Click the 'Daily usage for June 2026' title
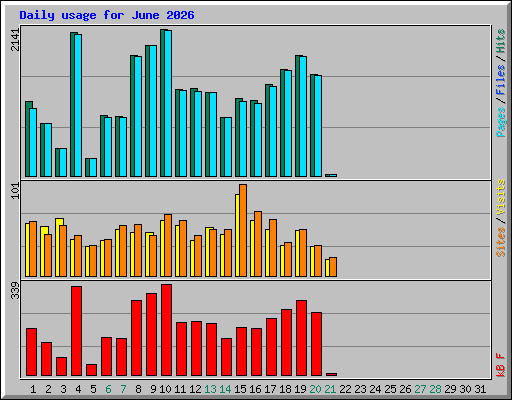Image resolution: width=512 pixels, height=400 pixels. 107,15
